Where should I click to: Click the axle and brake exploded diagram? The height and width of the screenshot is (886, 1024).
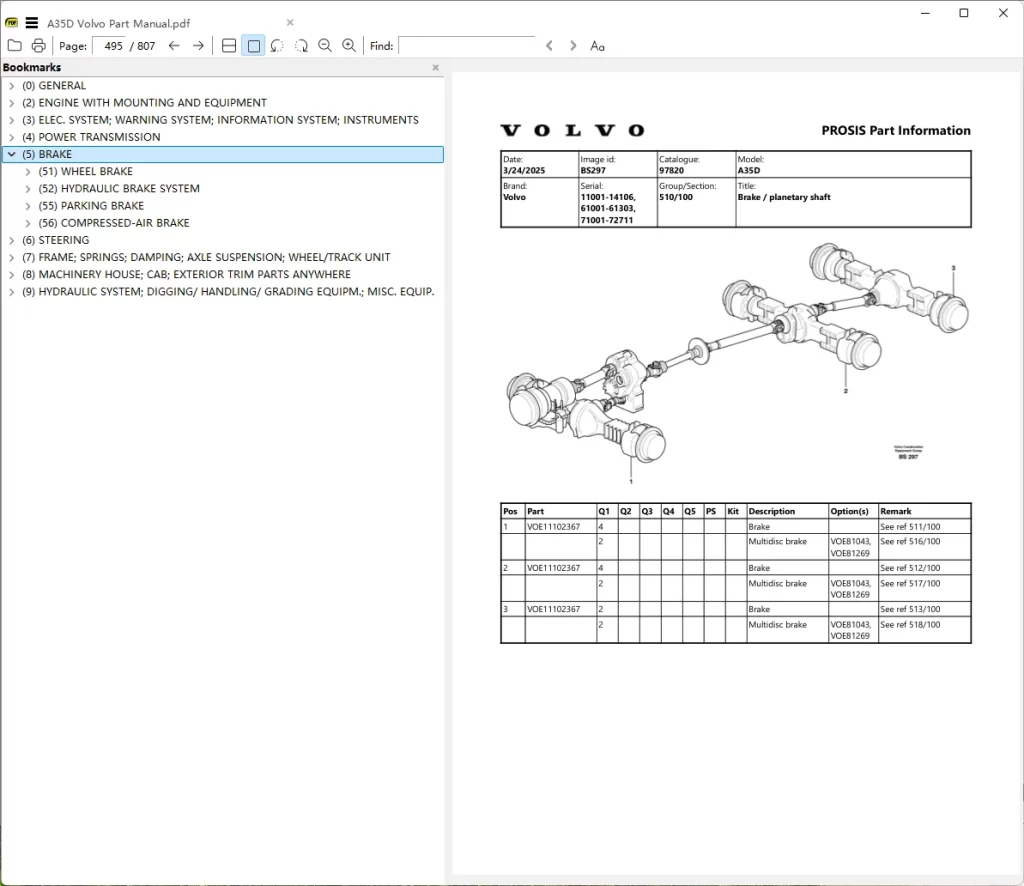(737, 362)
